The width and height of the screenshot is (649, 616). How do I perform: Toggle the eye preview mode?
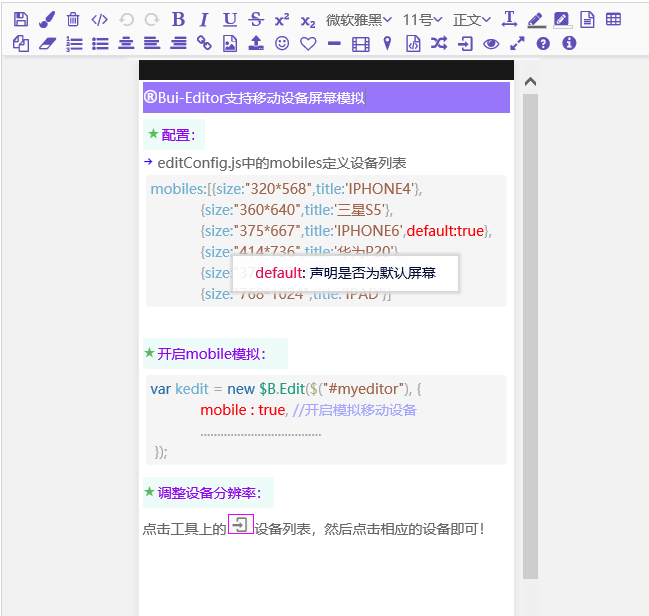point(491,43)
